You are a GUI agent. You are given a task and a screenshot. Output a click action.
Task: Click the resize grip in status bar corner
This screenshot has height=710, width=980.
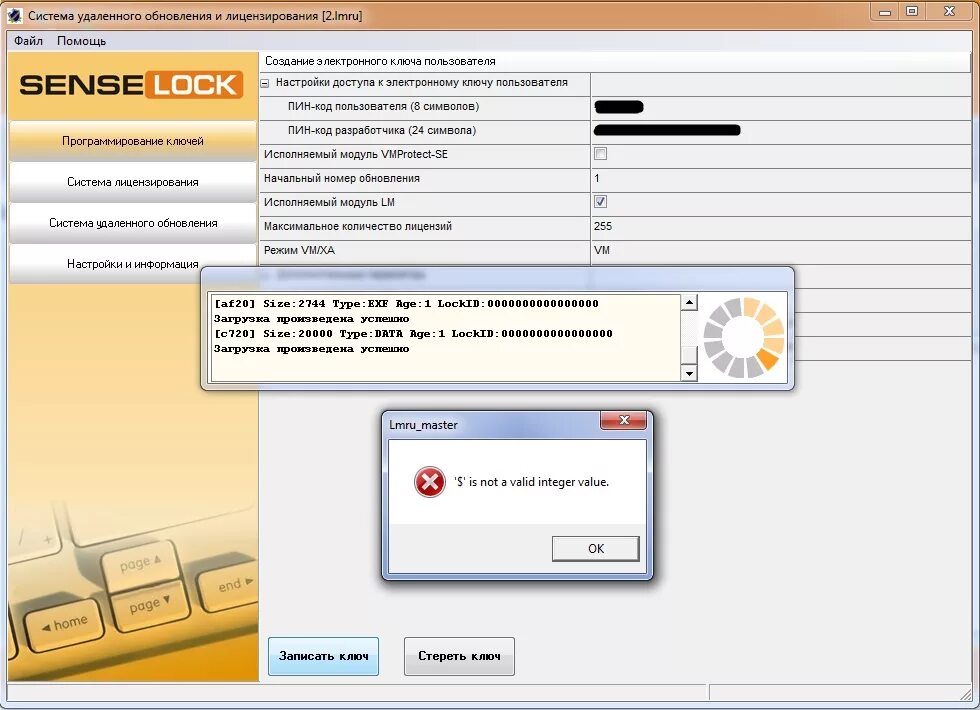966,693
